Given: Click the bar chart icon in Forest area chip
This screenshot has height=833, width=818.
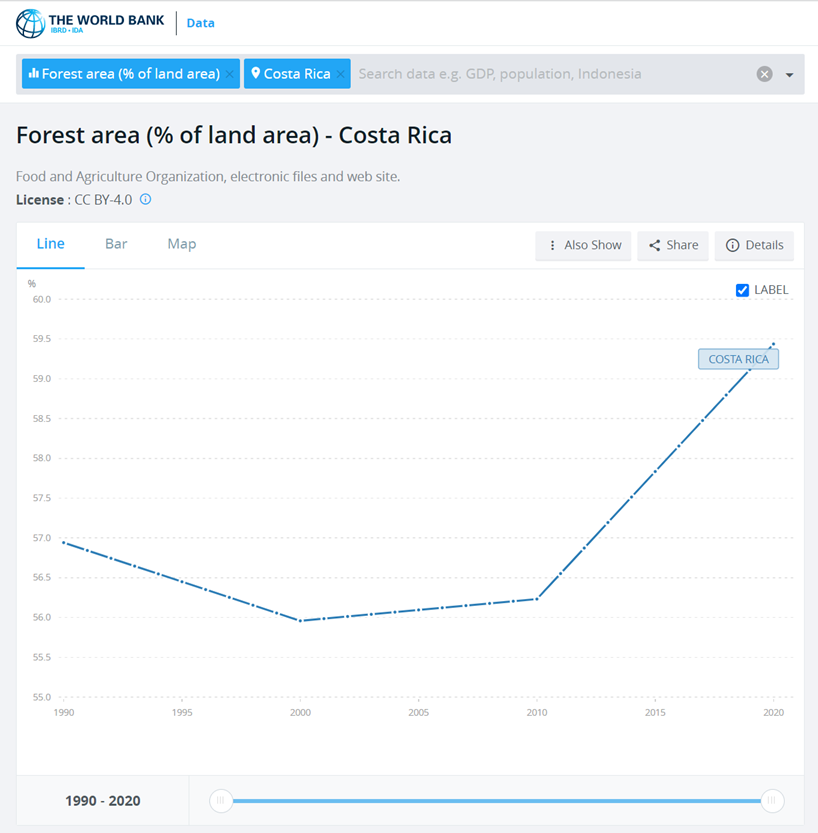Looking at the screenshot, I should point(33,73).
